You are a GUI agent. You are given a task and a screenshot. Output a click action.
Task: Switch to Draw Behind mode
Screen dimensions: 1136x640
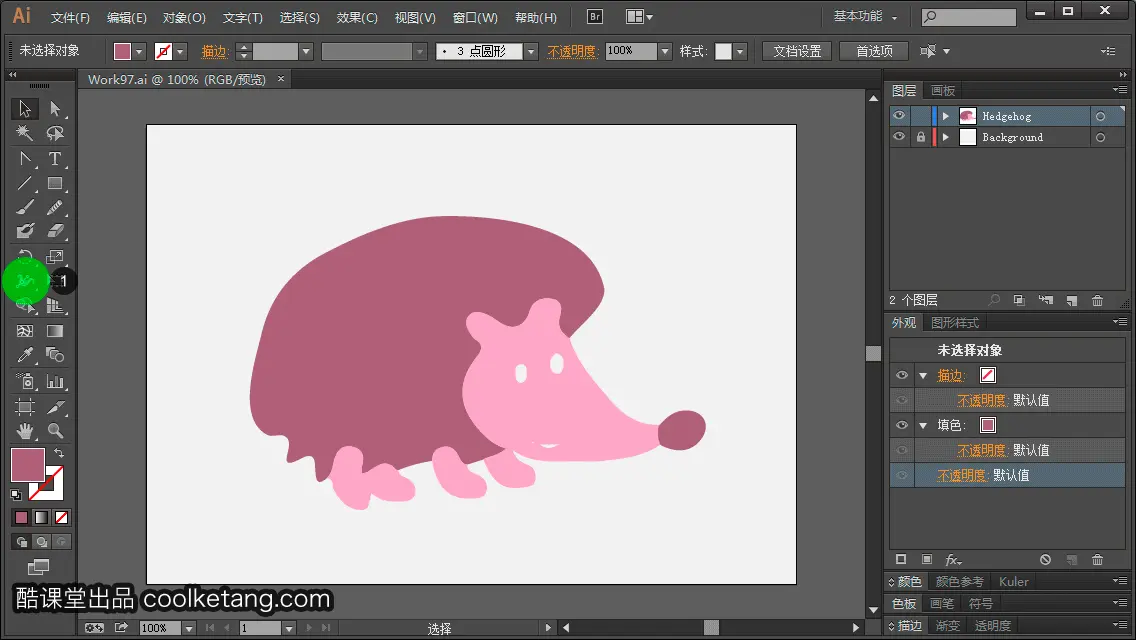pyautogui.click(x=42, y=541)
